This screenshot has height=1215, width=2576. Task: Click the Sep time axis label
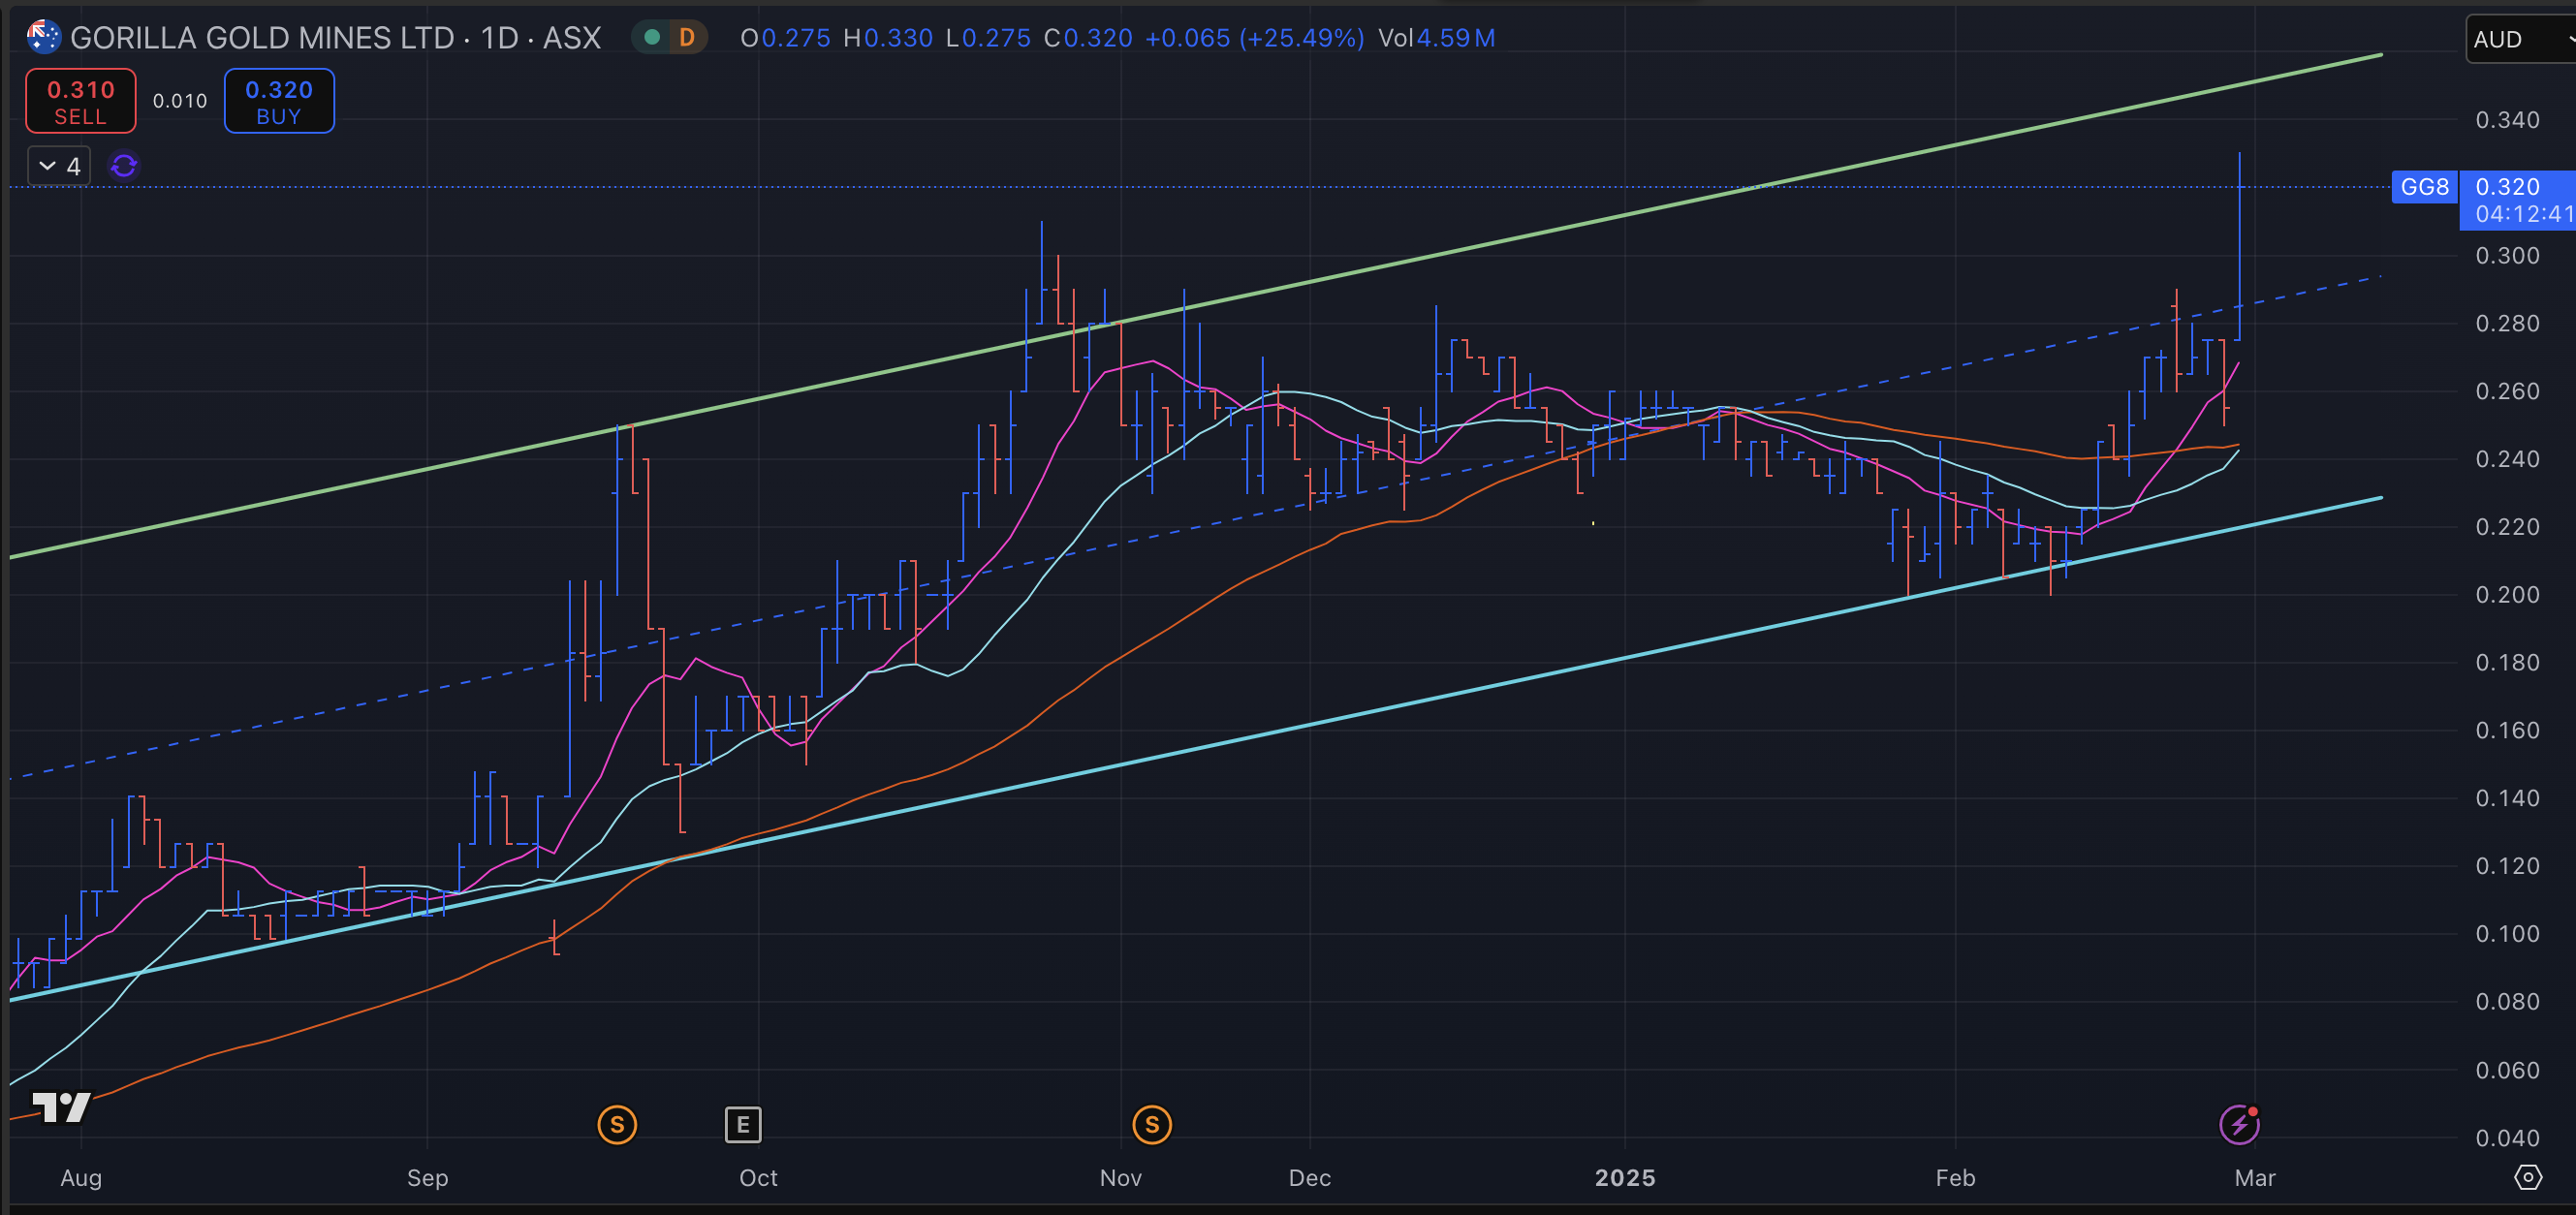[x=427, y=1178]
